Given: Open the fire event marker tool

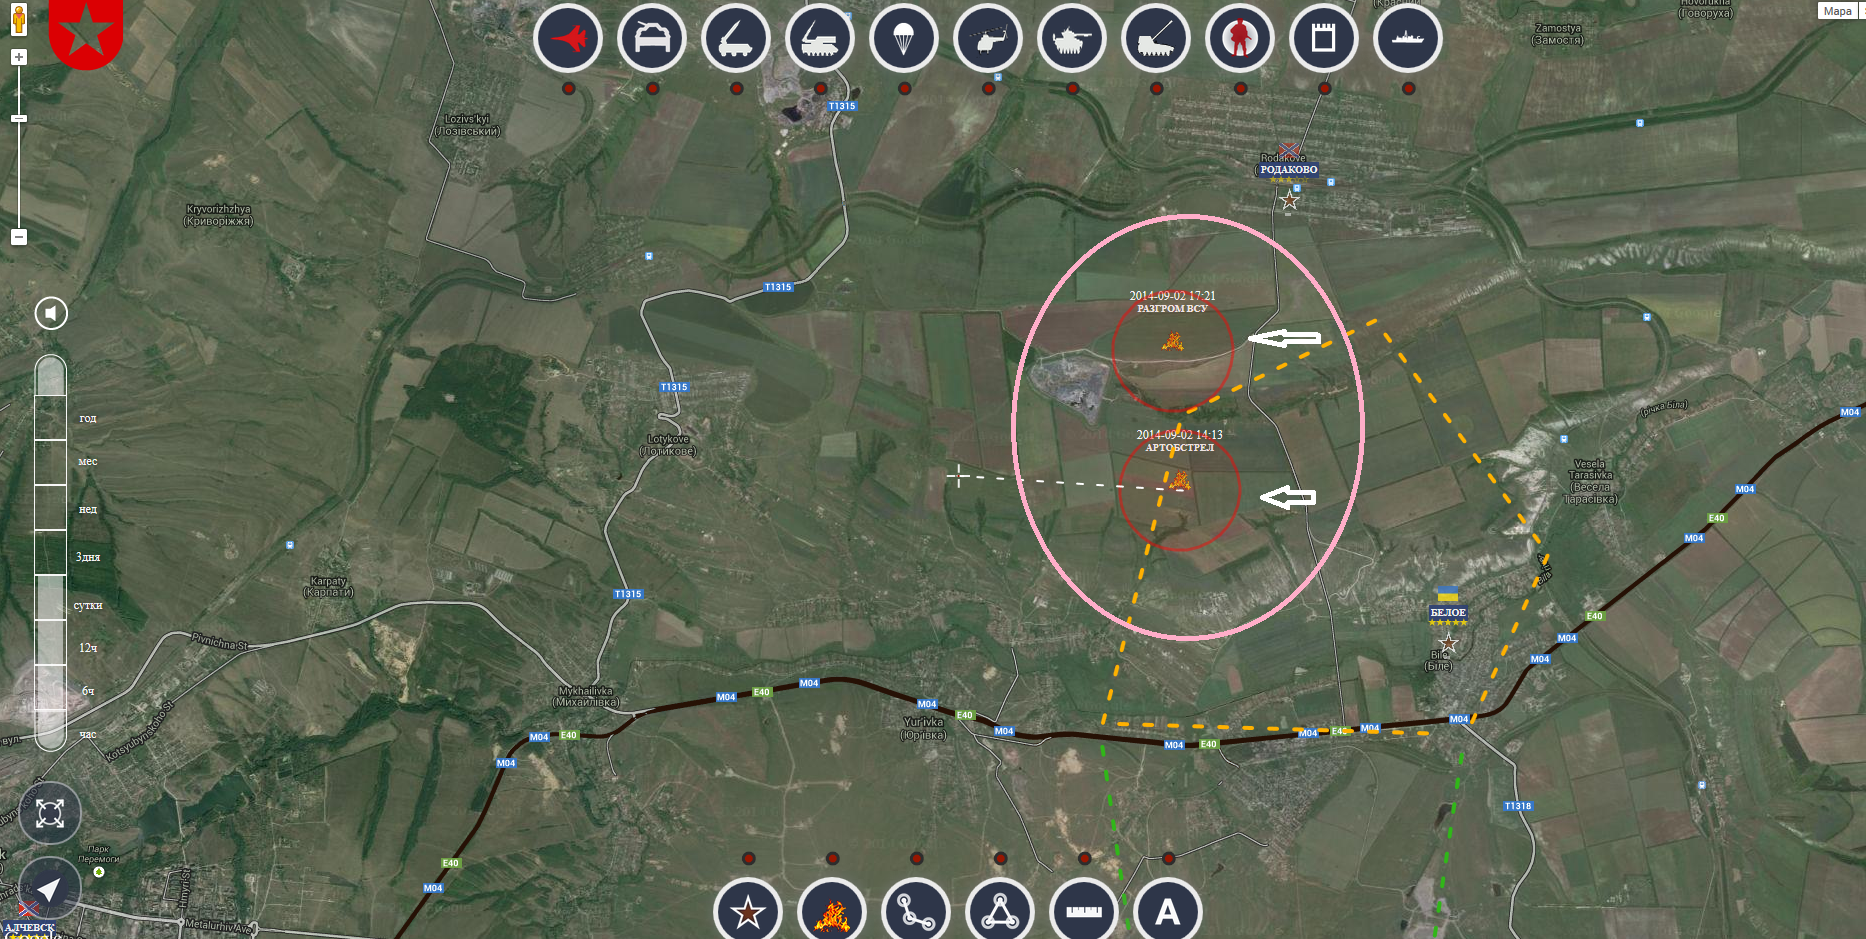Looking at the screenshot, I should click(832, 912).
